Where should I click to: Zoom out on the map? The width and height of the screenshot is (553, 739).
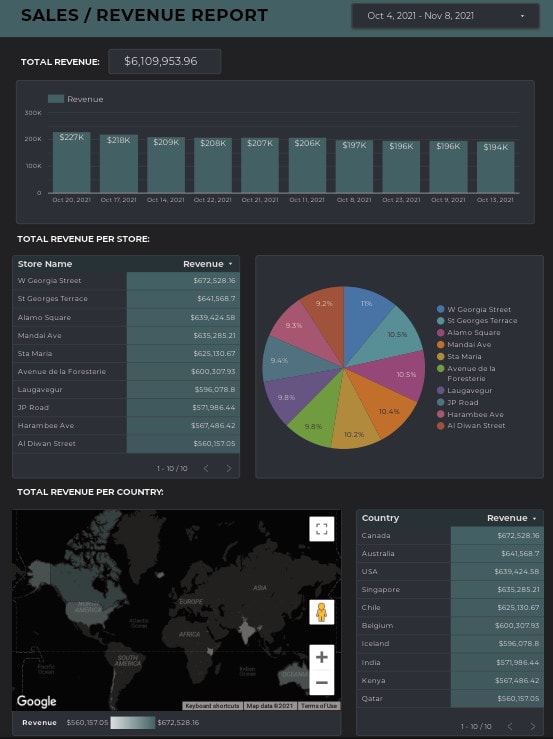pos(322,682)
